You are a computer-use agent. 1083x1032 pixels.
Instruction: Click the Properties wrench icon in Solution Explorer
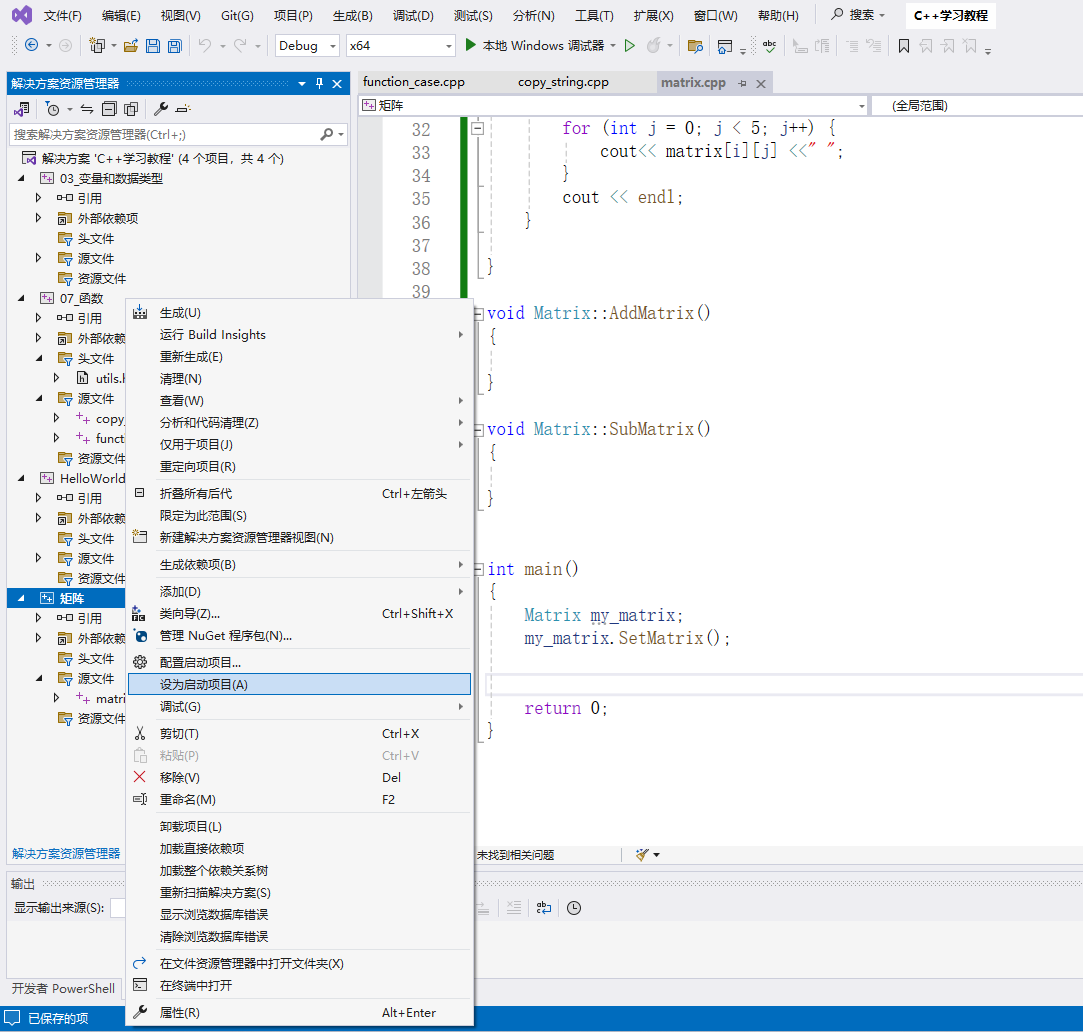pyautogui.click(x=161, y=108)
